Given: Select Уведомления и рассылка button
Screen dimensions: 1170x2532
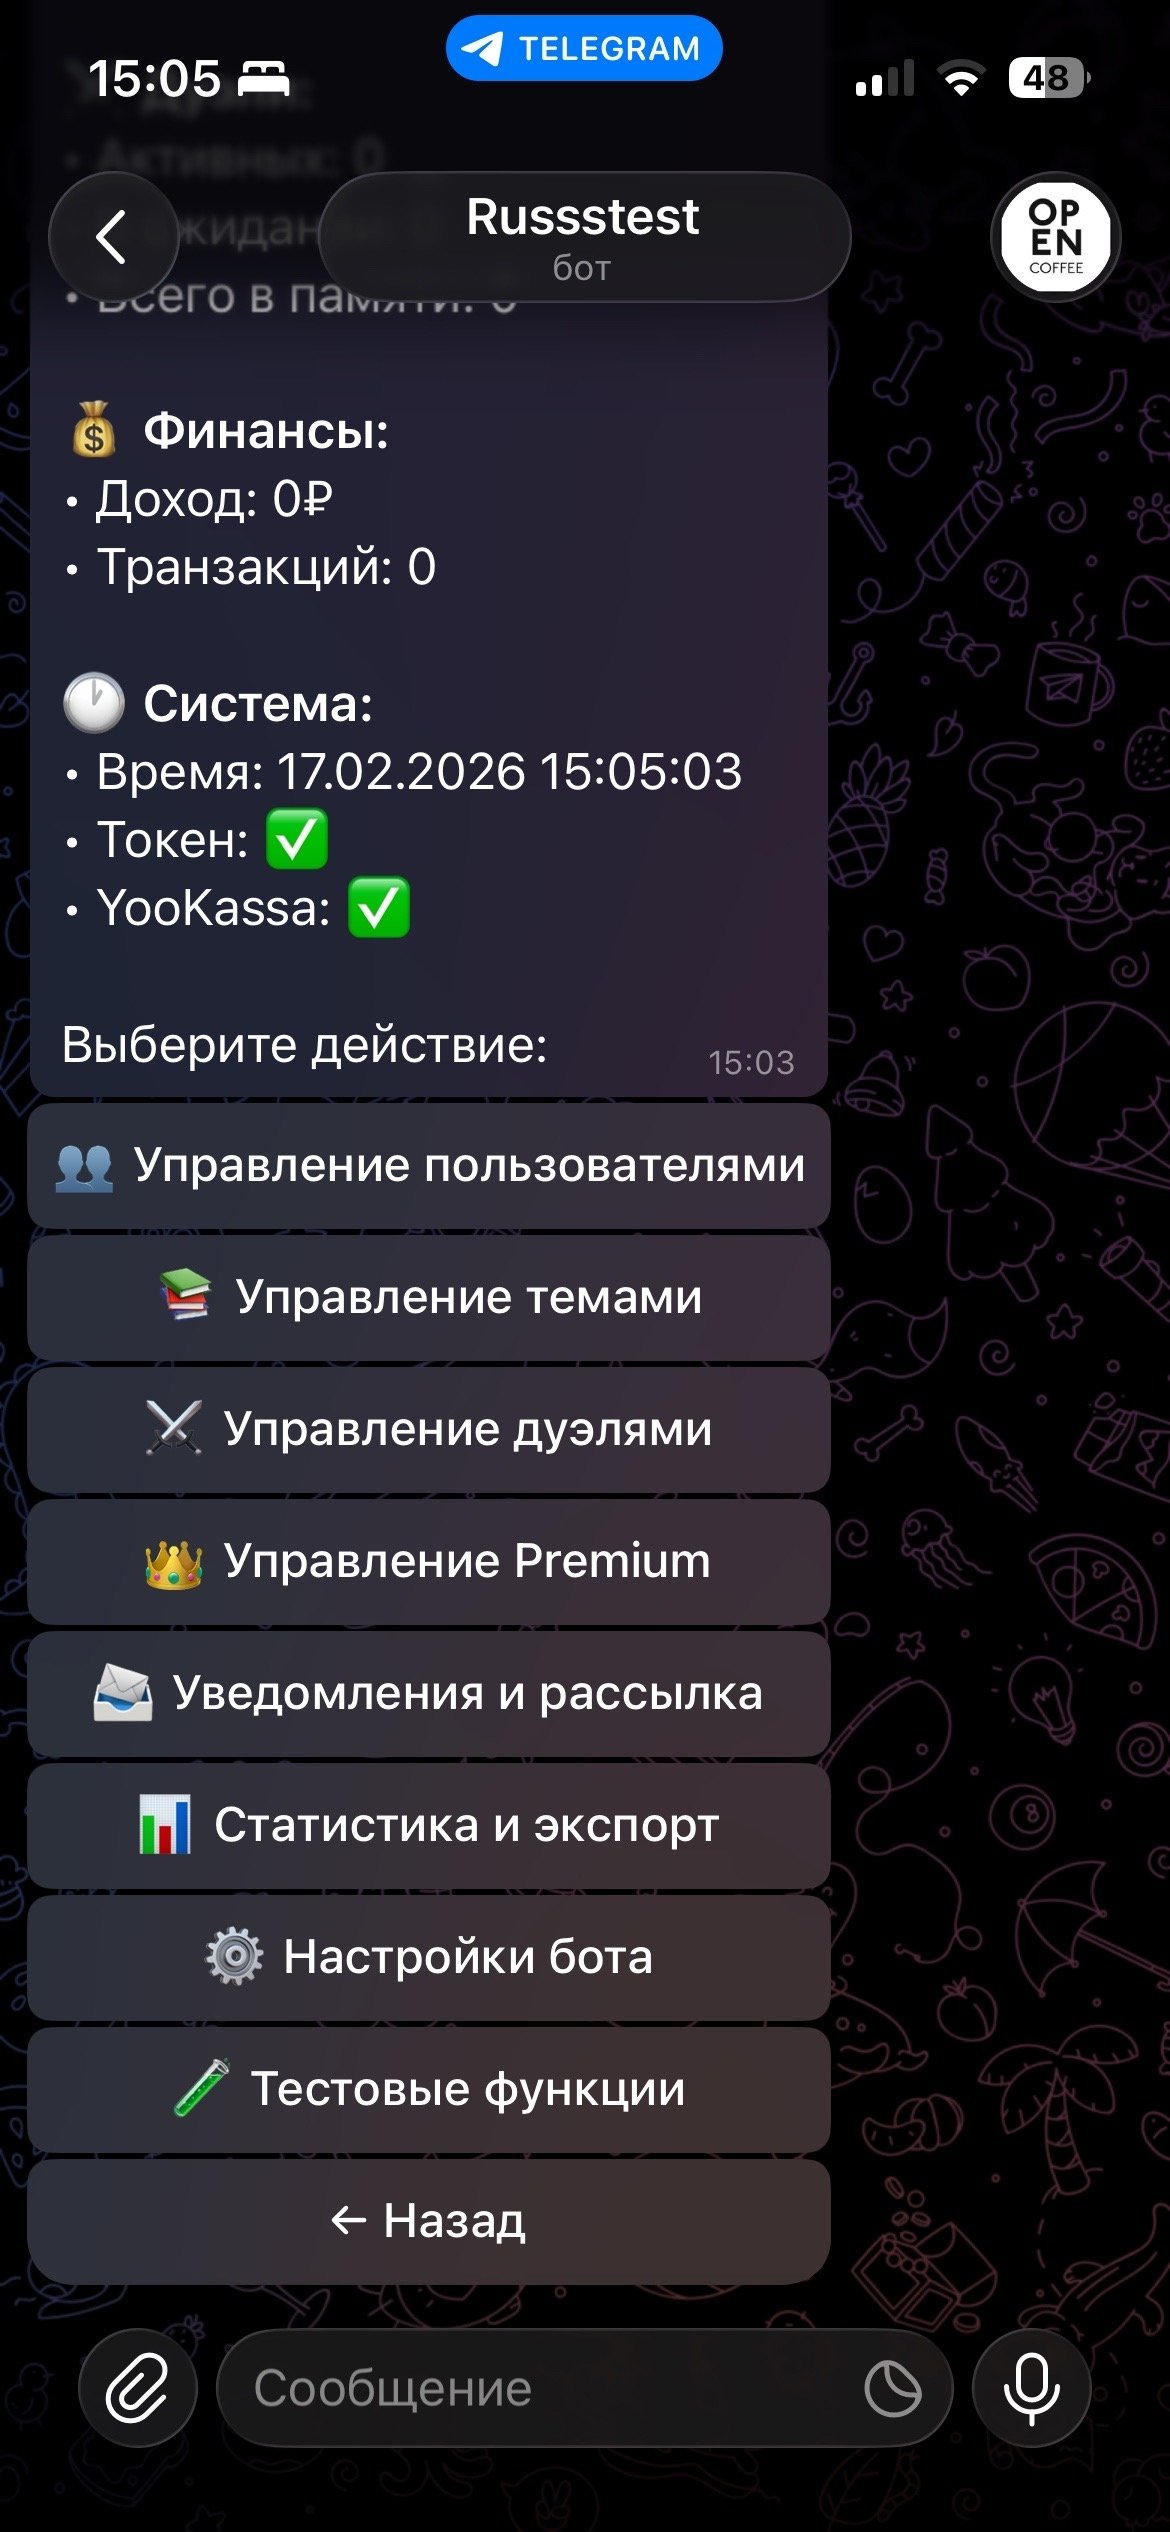Looking at the screenshot, I should pyautogui.click(x=429, y=1693).
